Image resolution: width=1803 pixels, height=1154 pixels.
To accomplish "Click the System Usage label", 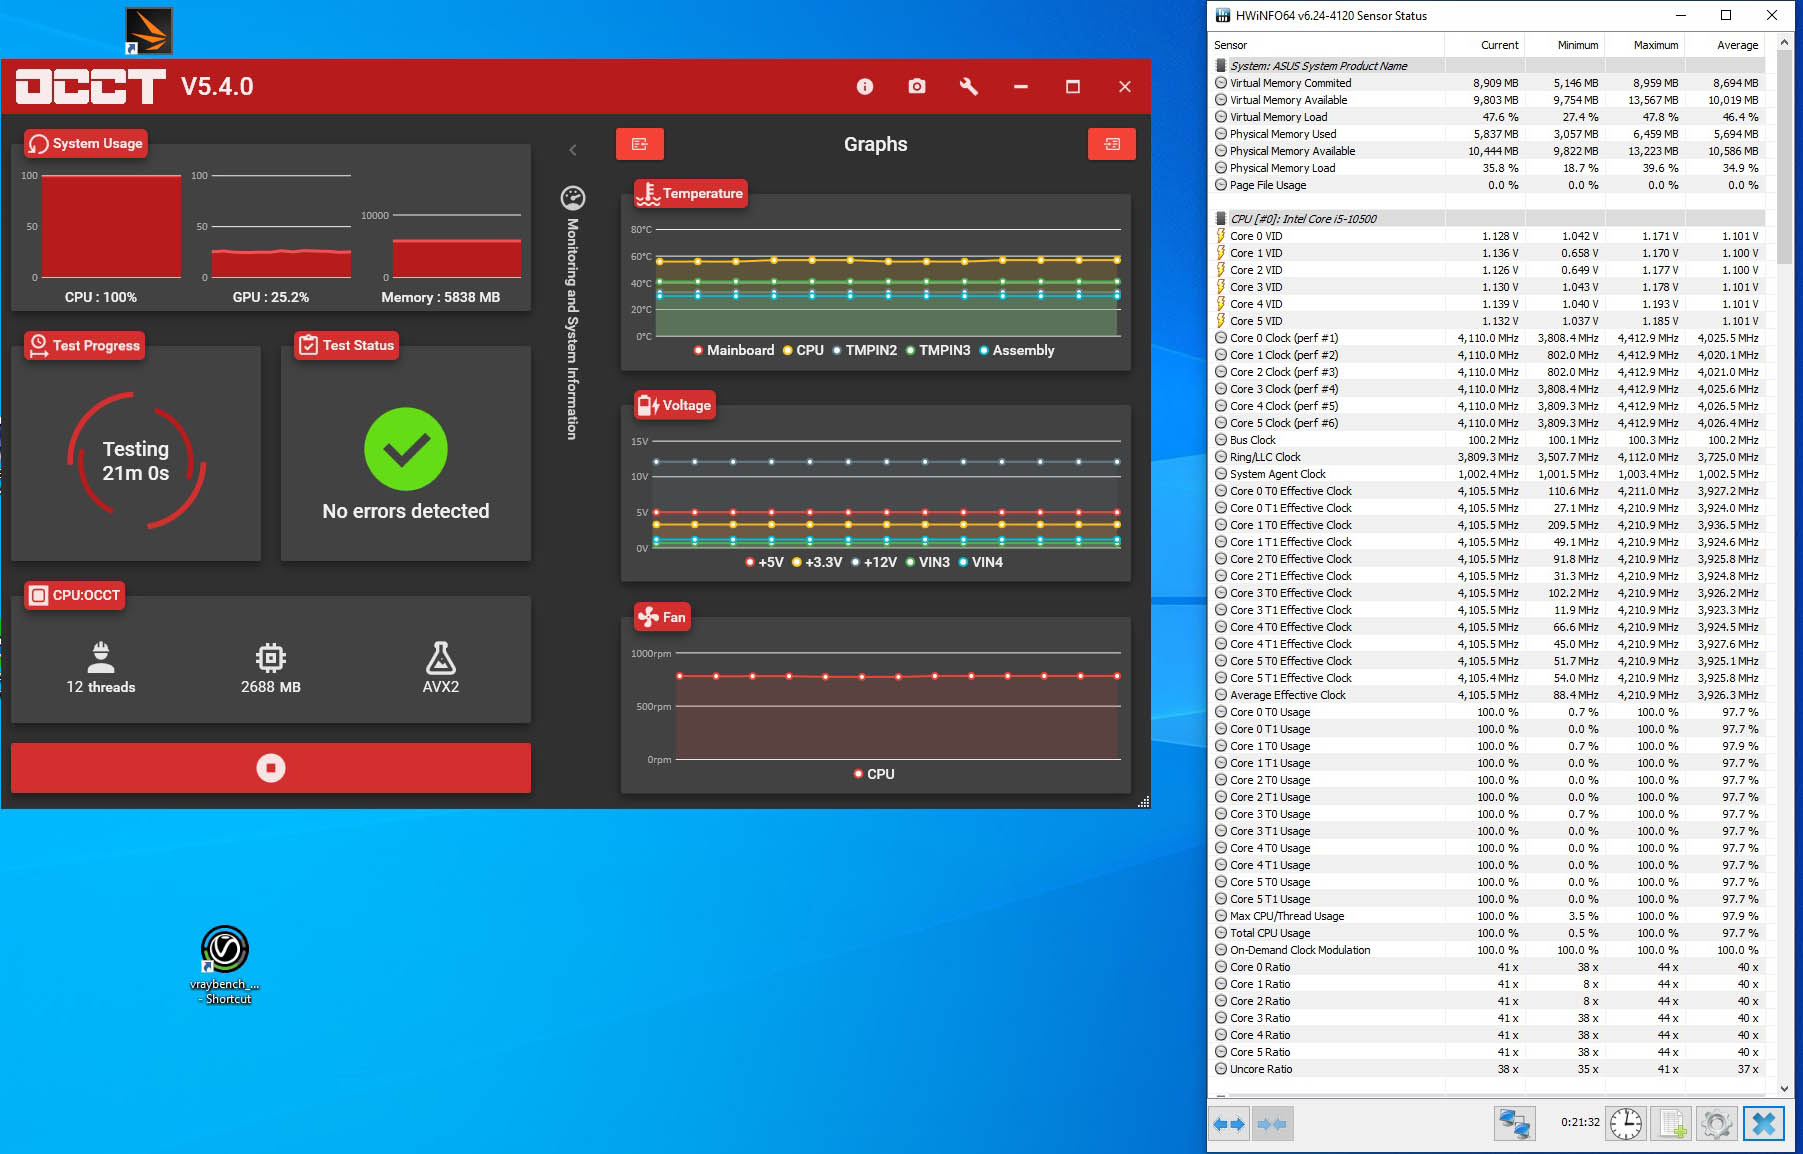I will point(86,144).
